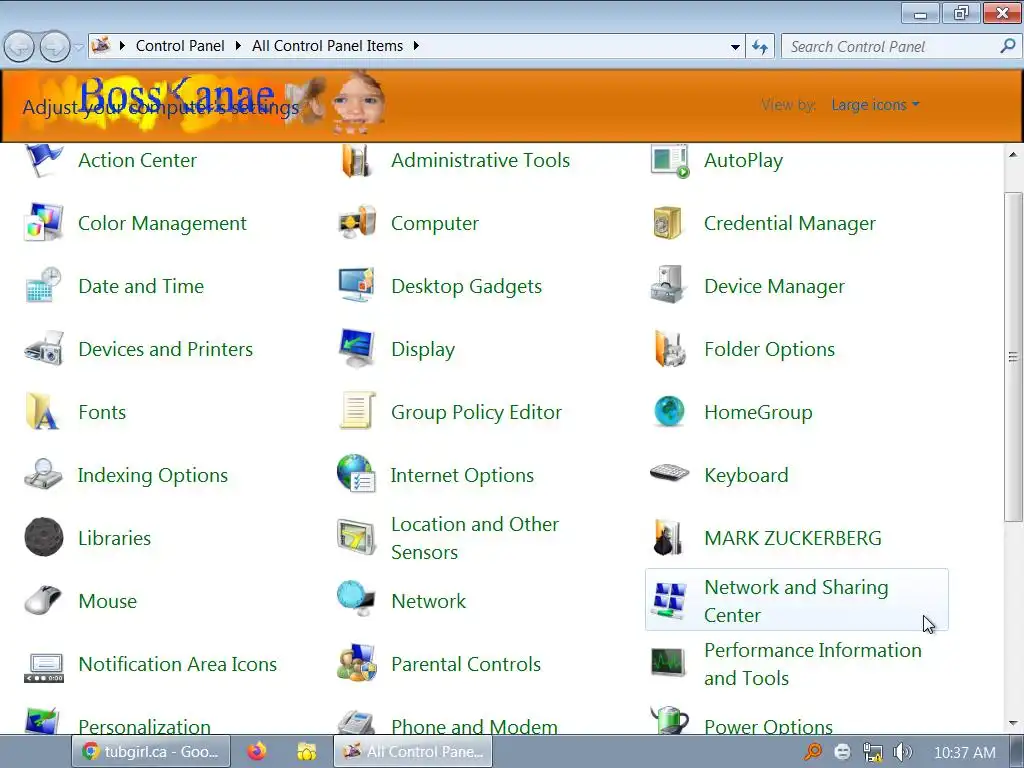Open the Folder Options icon

pyautogui.click(x=669, y=349)
